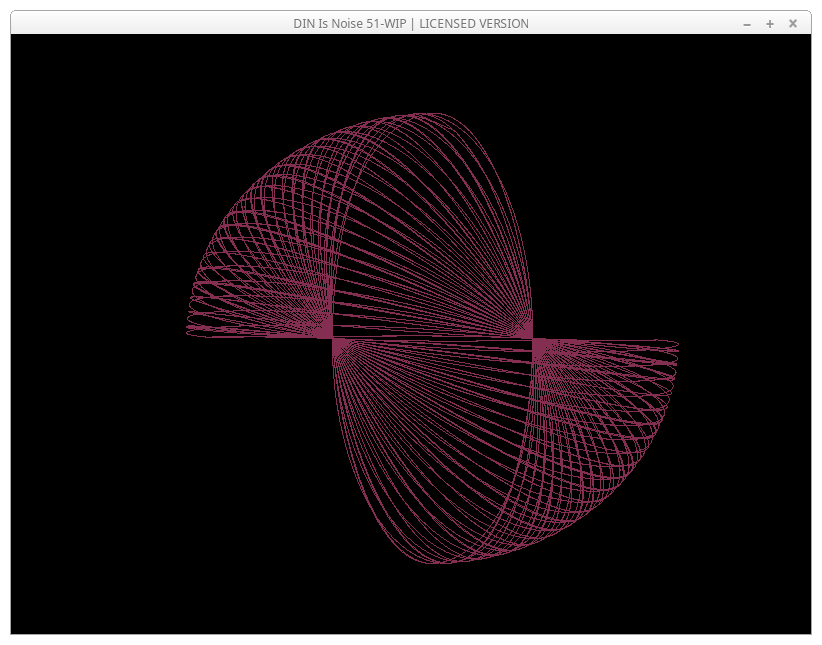822x645 pixels.
Task: Click empty black canvas in top-left corner
Action: pos(70,80)
